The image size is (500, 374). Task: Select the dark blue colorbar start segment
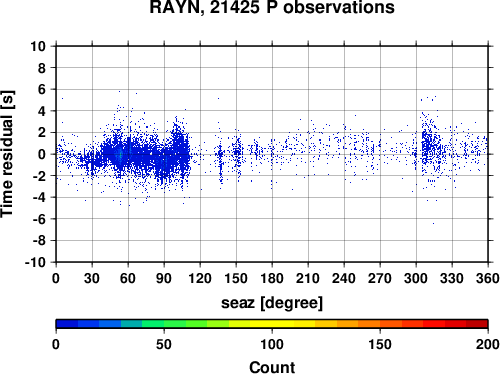click(67, 323)
